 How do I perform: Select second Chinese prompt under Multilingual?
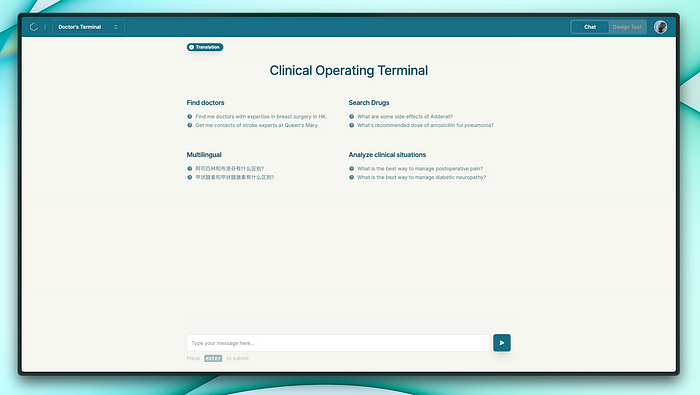point(234,177)
